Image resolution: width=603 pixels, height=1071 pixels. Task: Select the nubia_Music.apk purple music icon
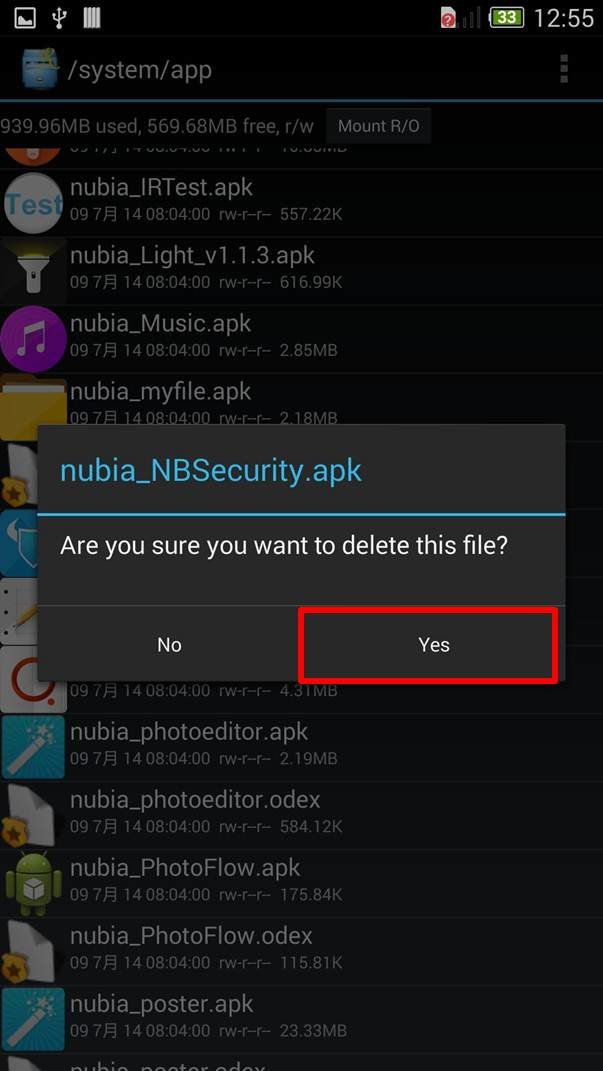tap(33, 339)
